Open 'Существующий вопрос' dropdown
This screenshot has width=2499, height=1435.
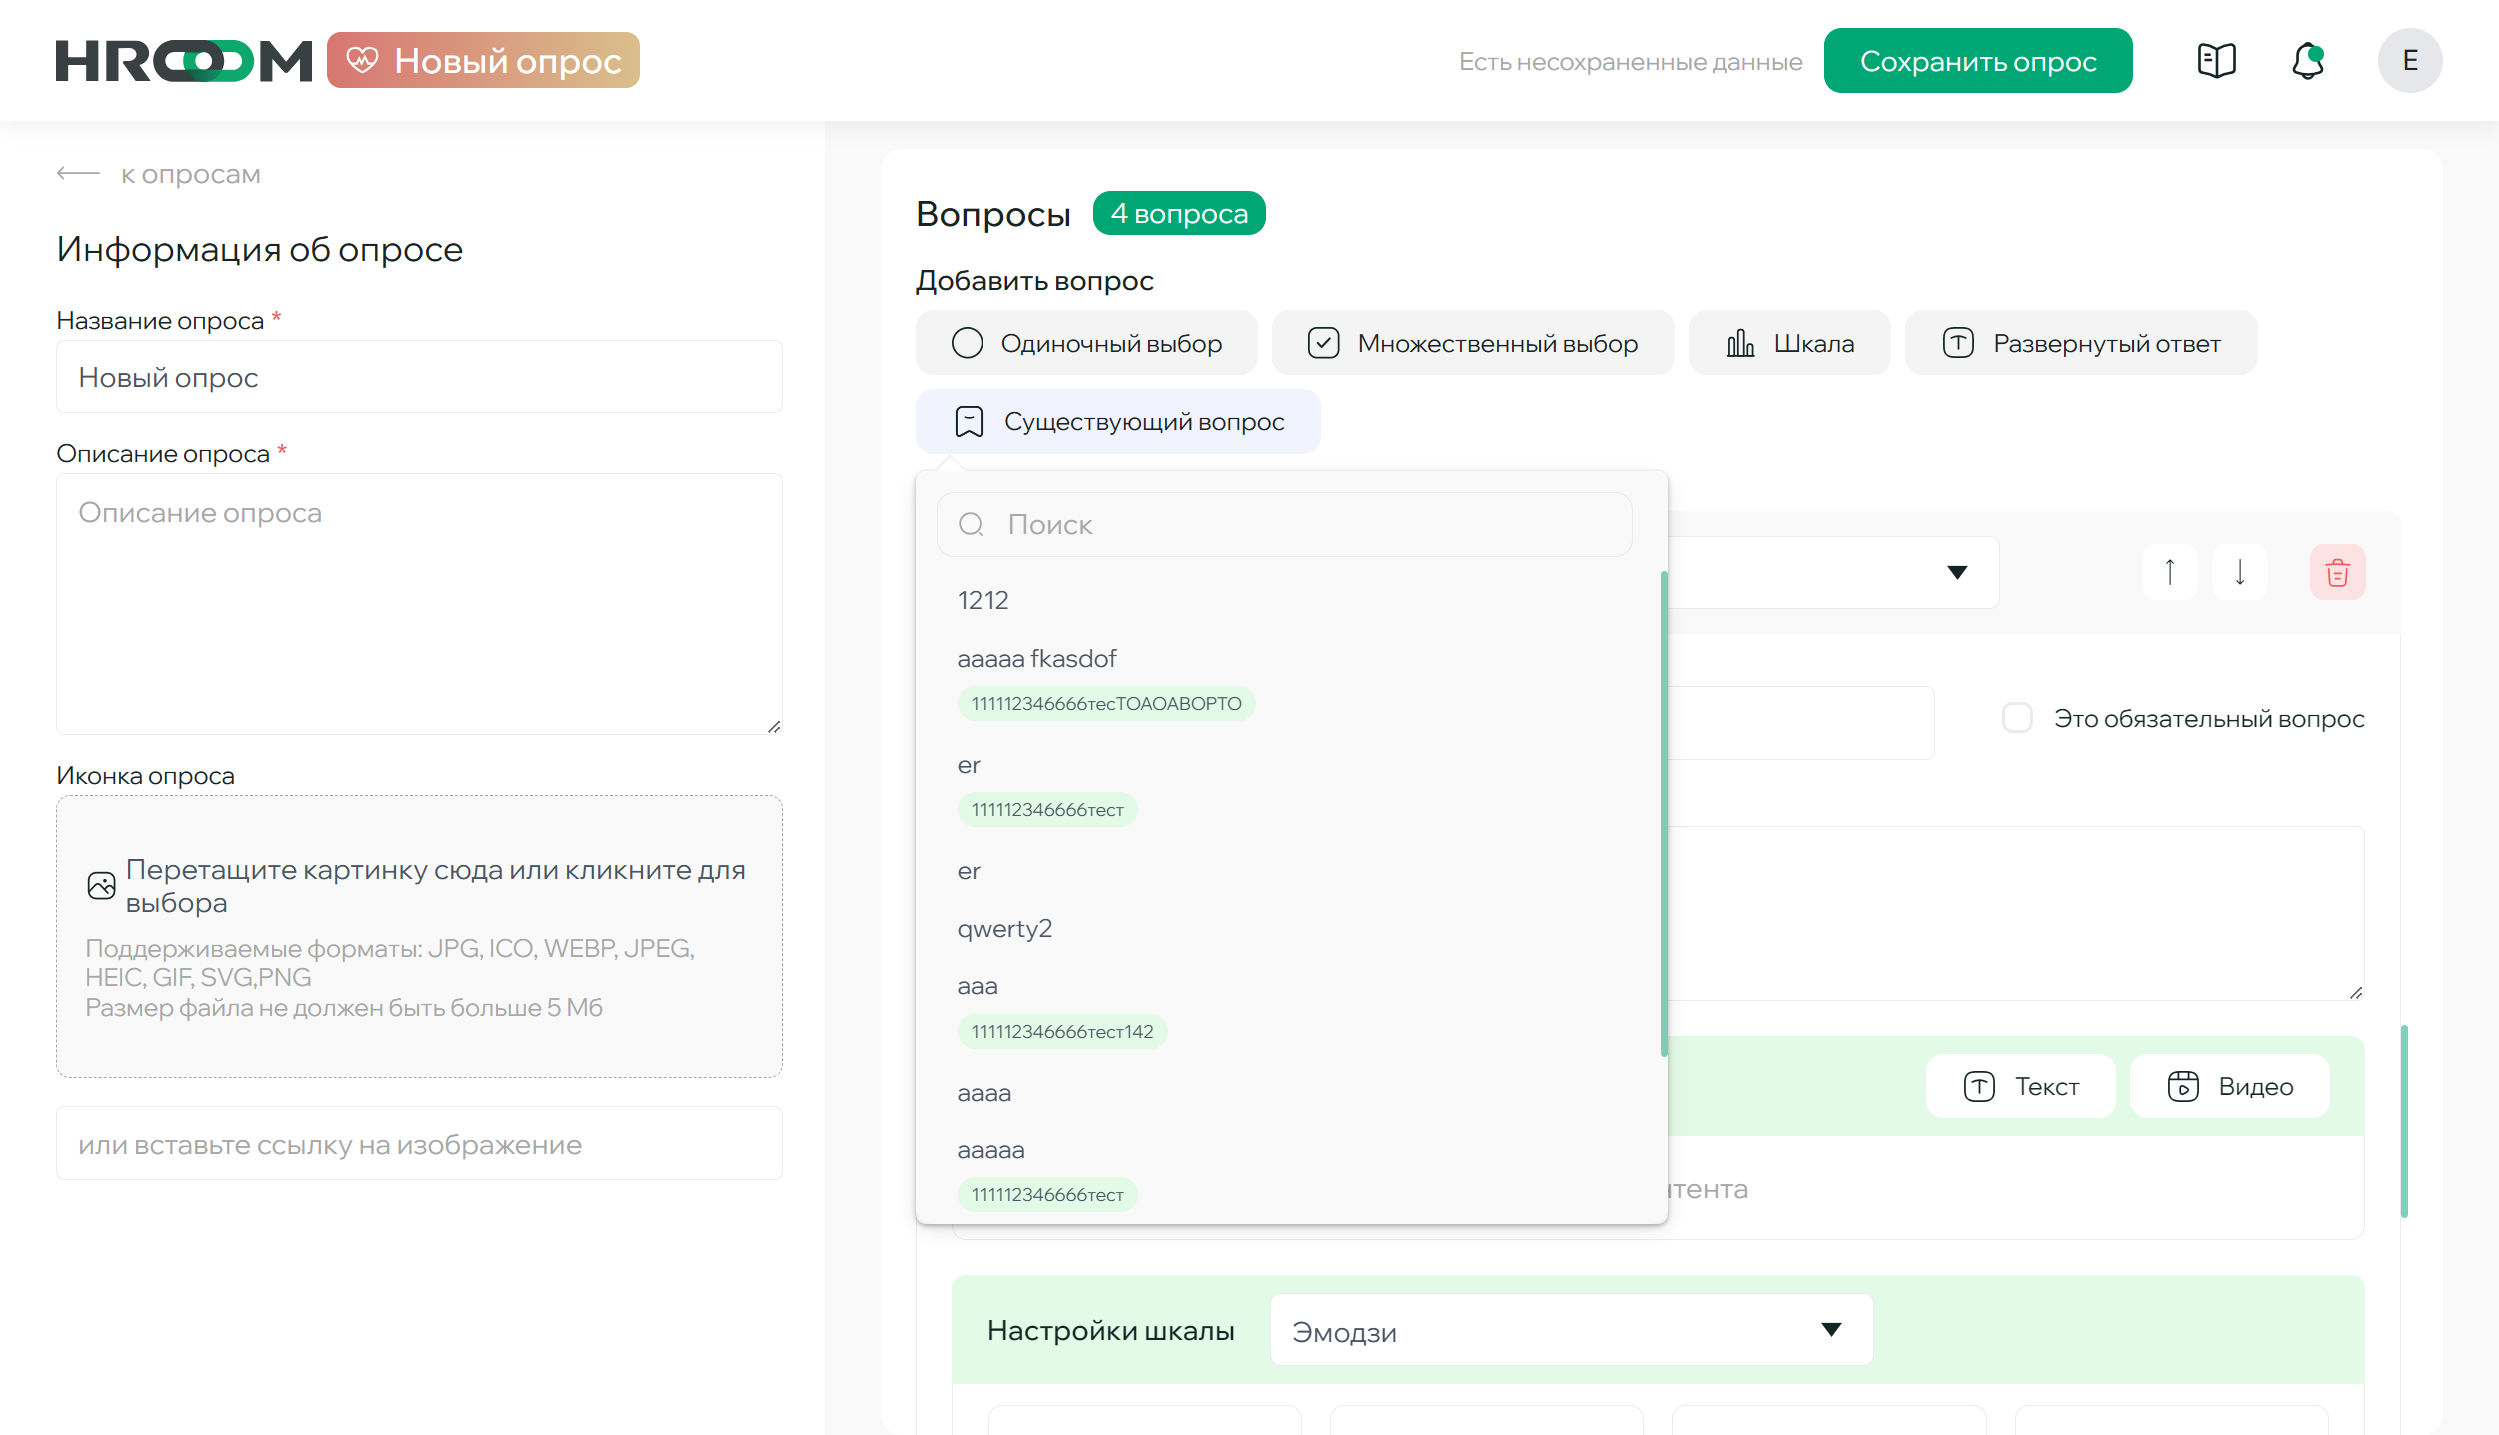(x=1118, y=422)
